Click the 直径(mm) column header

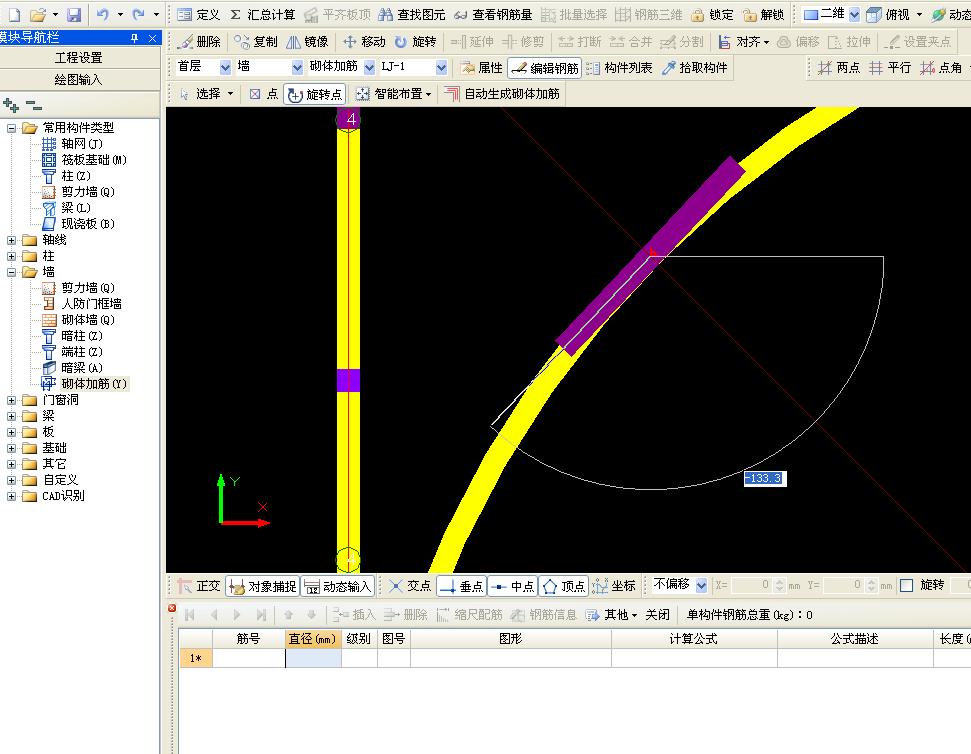click(313, 639)
